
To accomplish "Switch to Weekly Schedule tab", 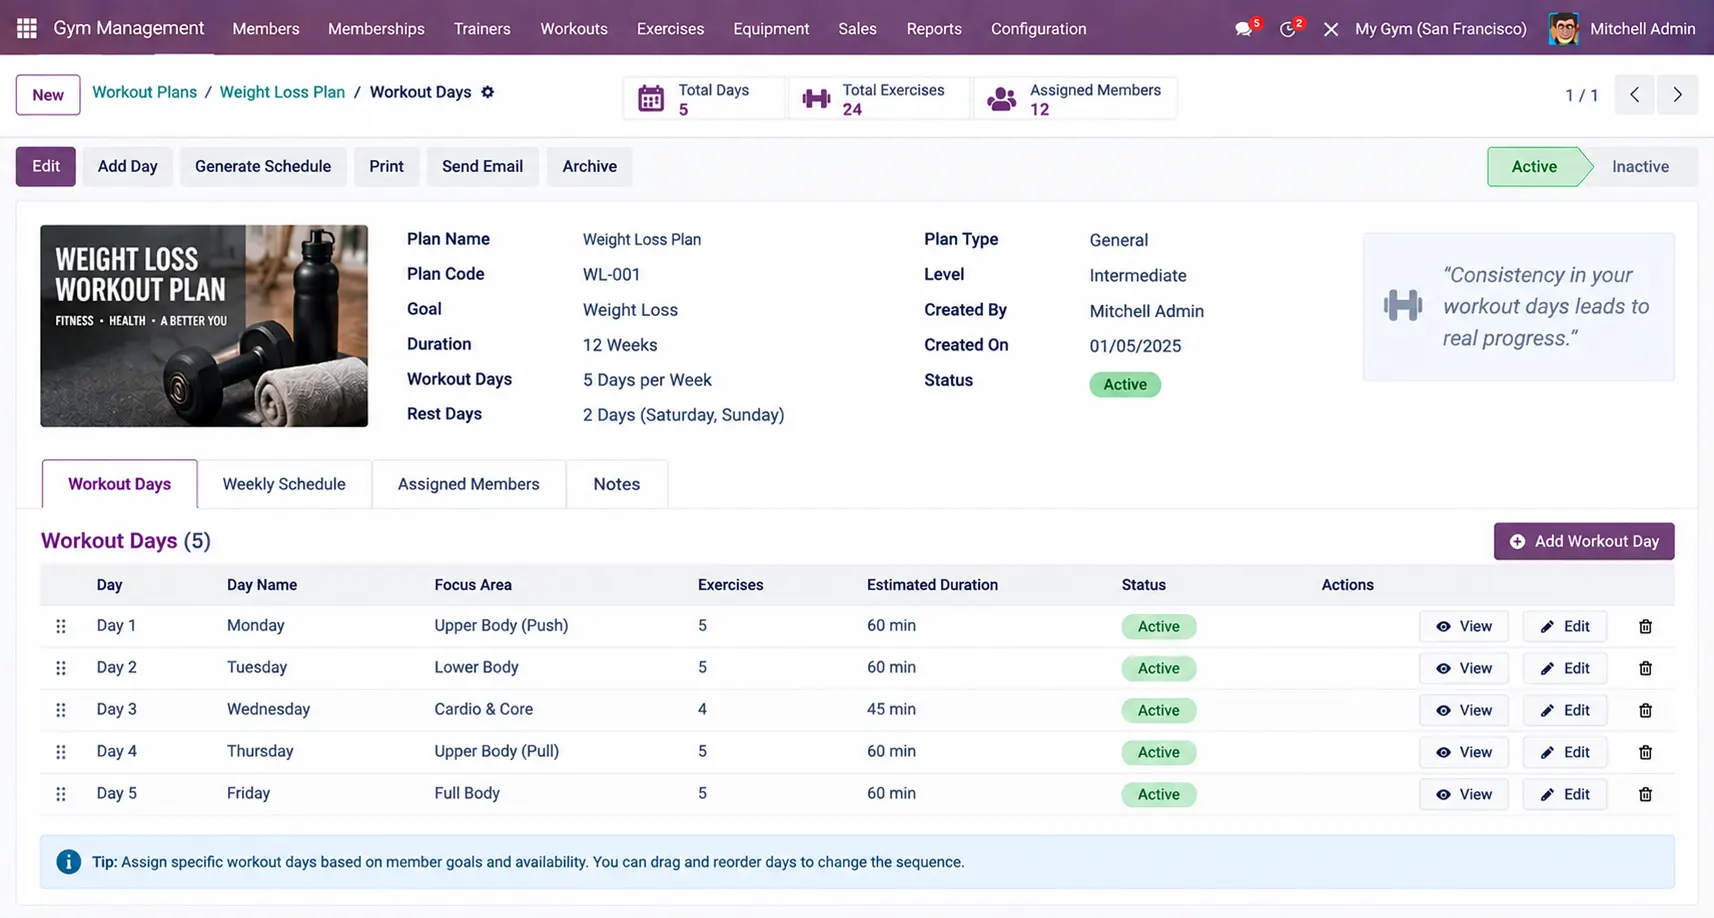I will [x=284, y=484].
